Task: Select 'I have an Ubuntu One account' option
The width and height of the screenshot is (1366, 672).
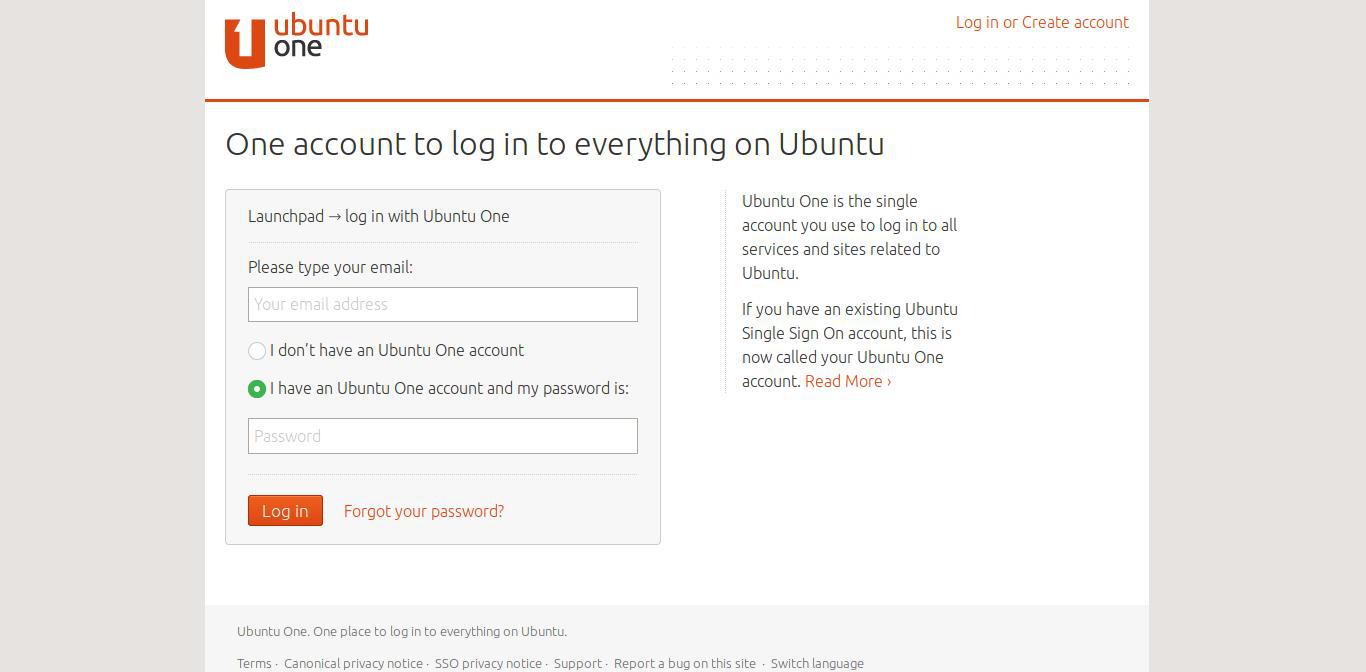Action: click(x=257, y=389)
